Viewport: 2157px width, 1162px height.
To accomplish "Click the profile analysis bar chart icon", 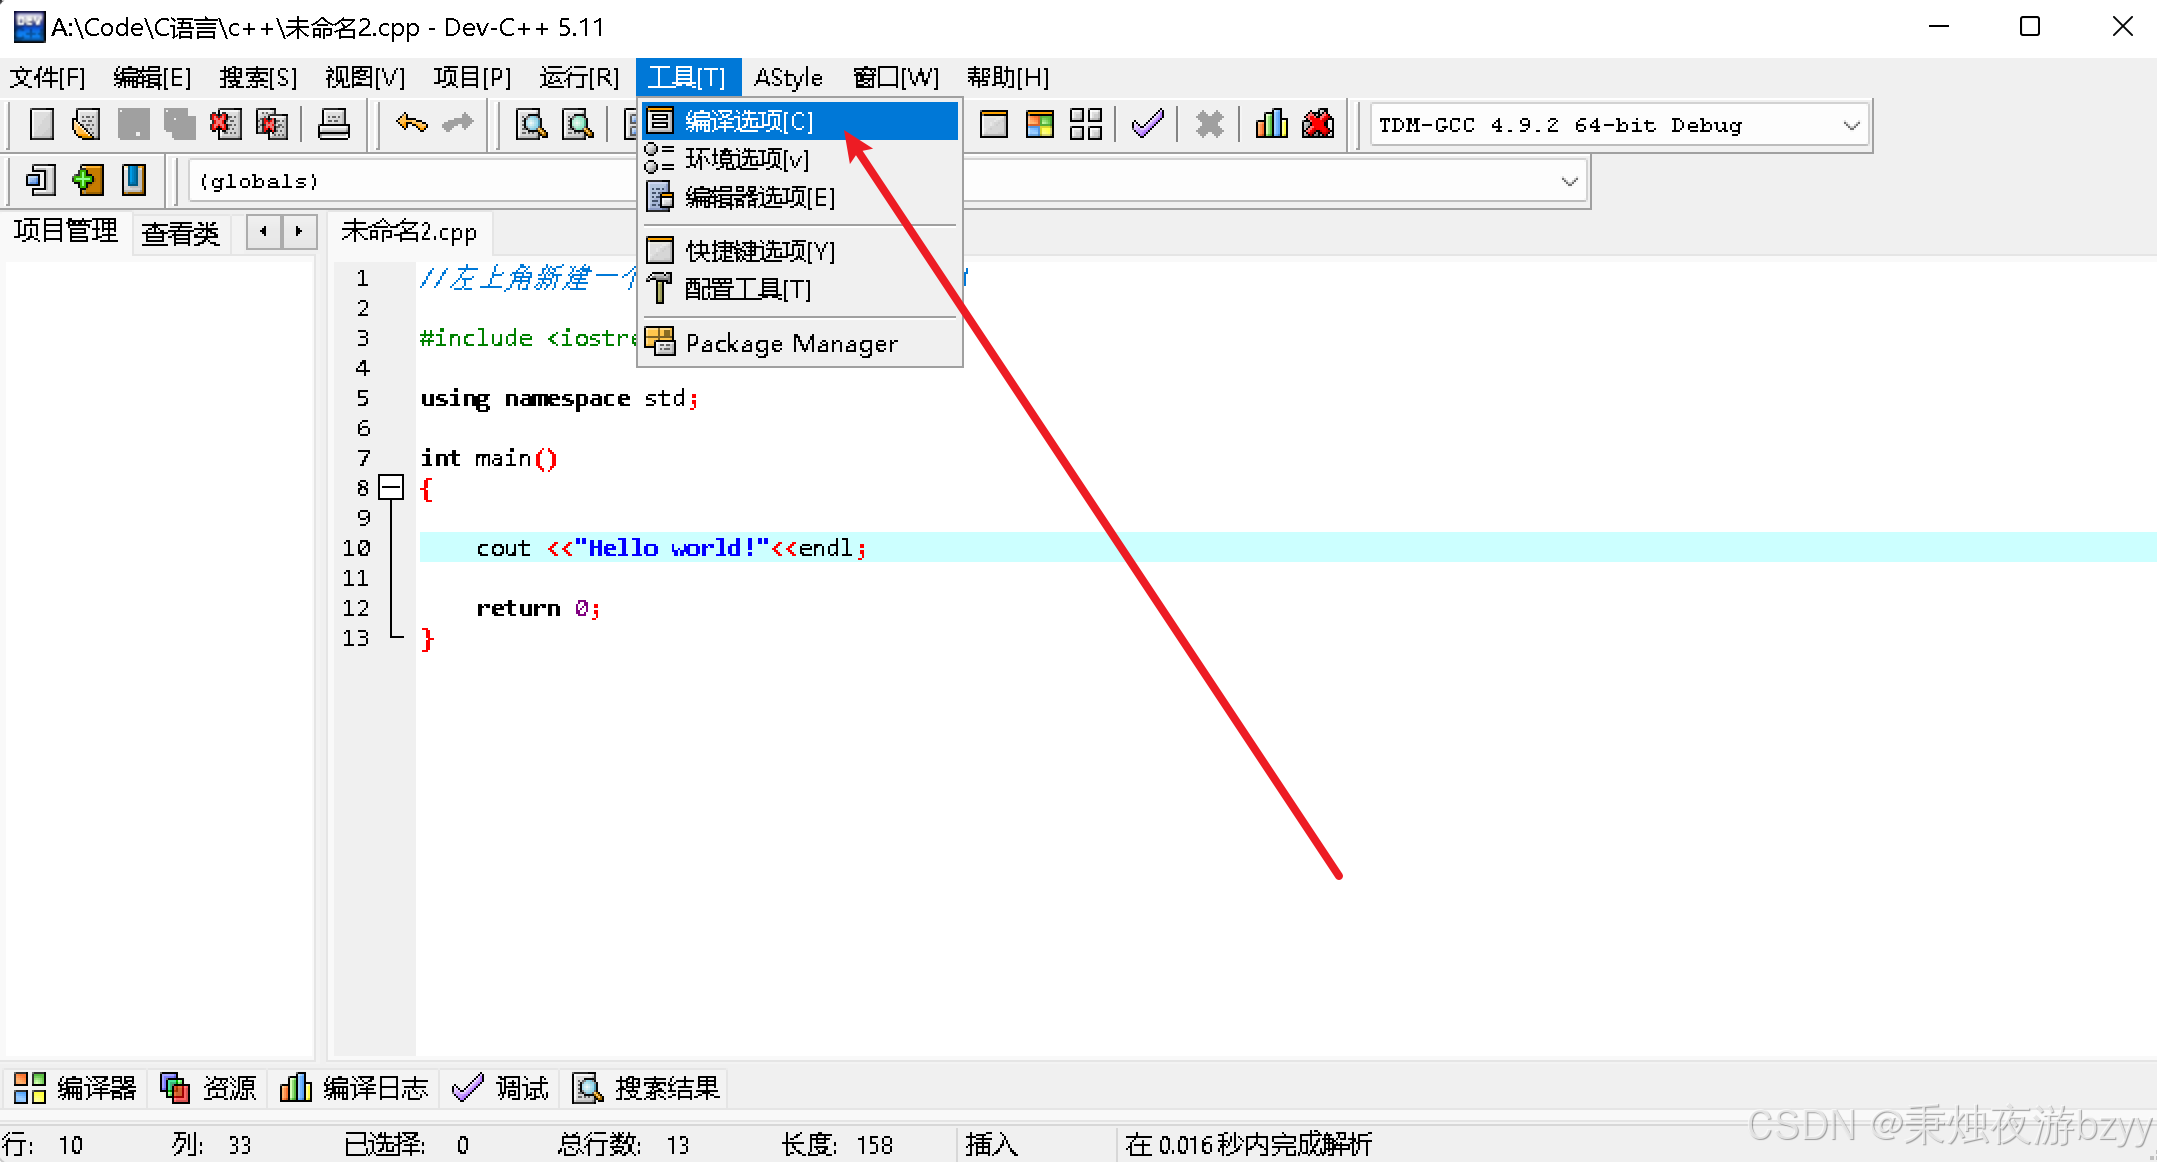I will point(1271,125).
